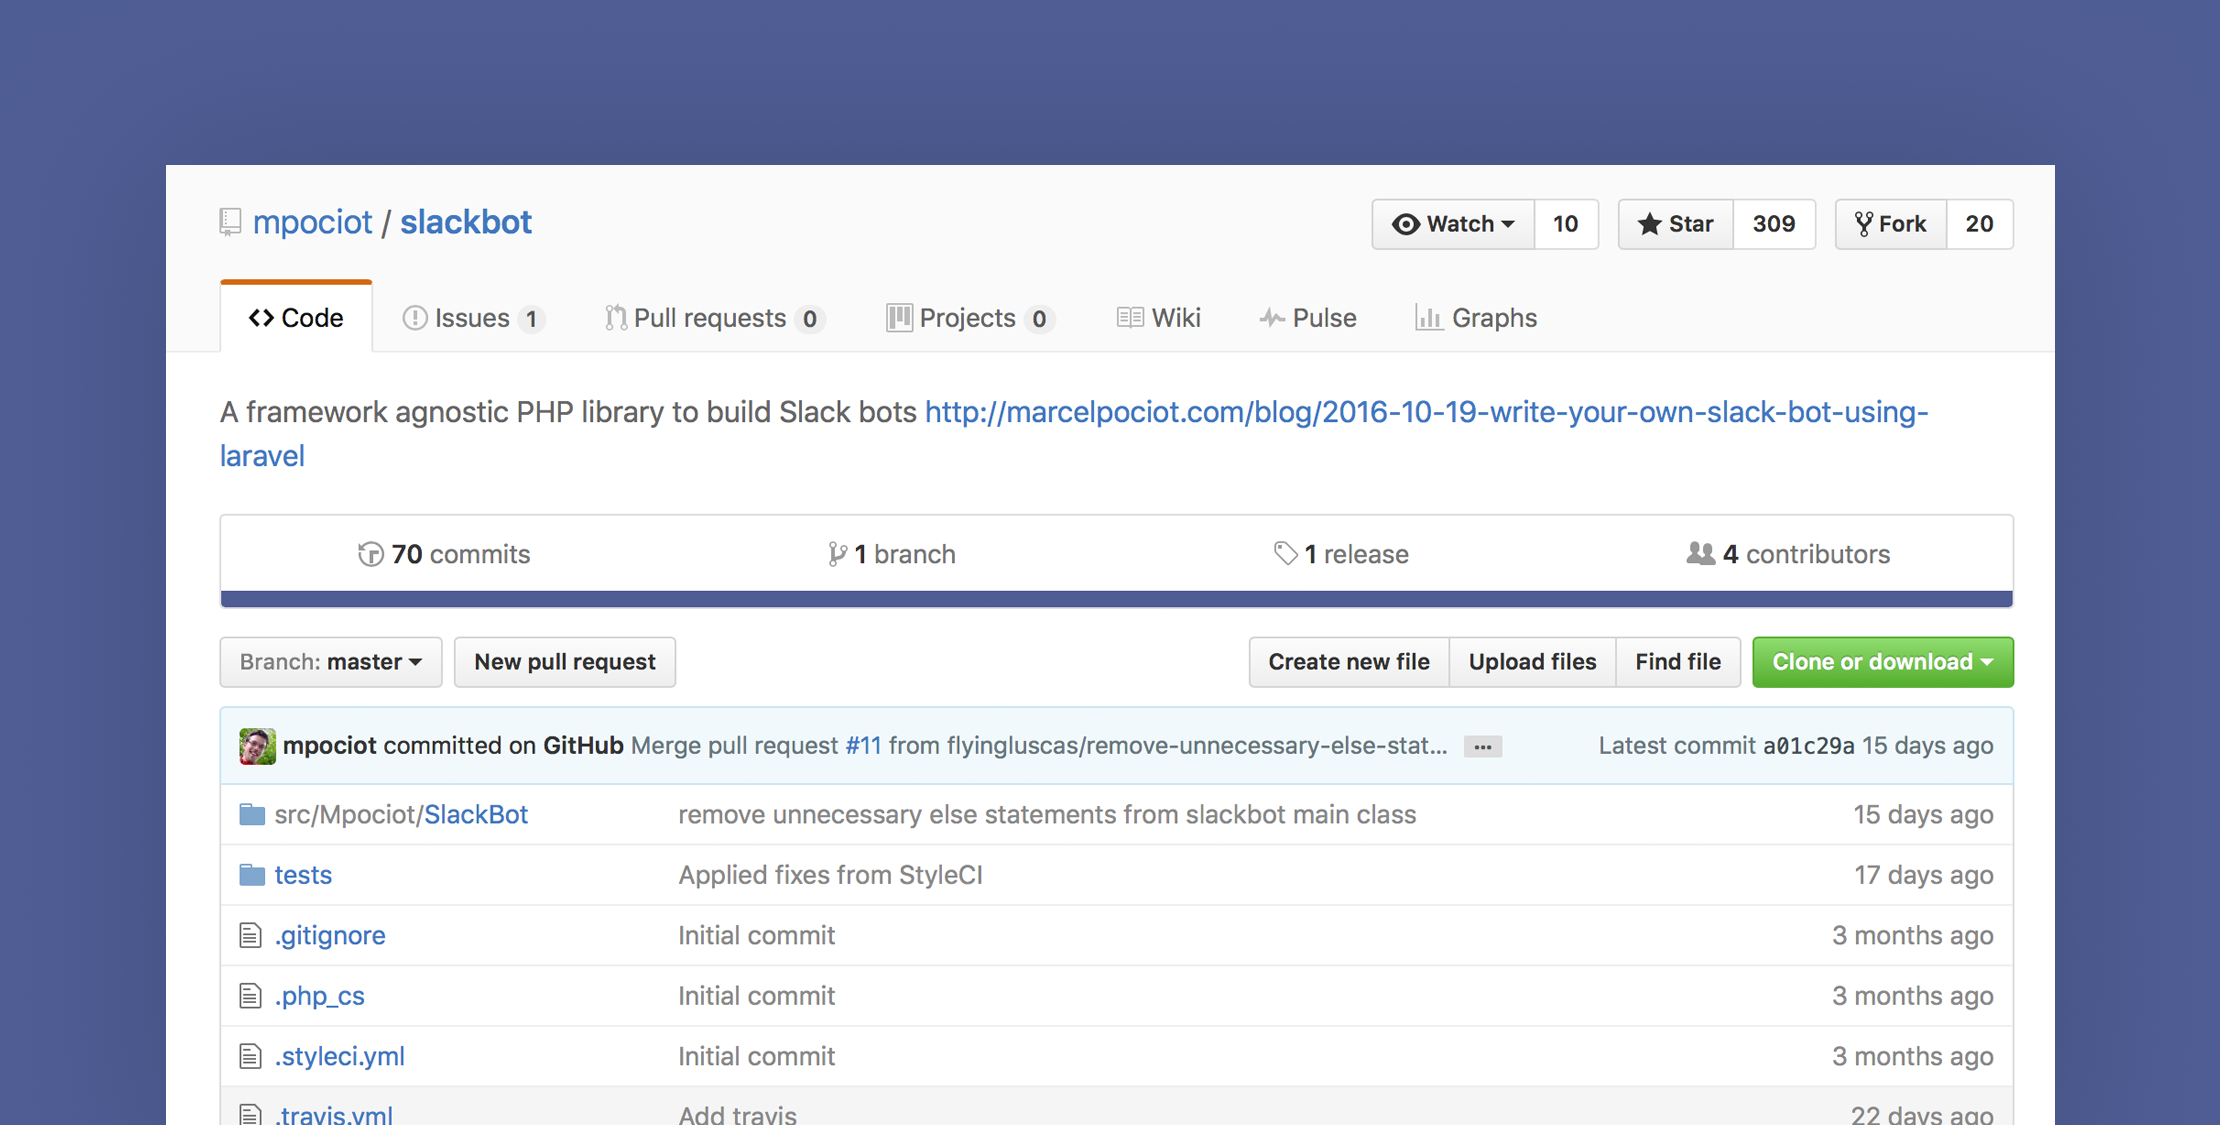Open latest commit a01c29a hash
The width and height of the screenshot is (2220, 1125).
1808,746
